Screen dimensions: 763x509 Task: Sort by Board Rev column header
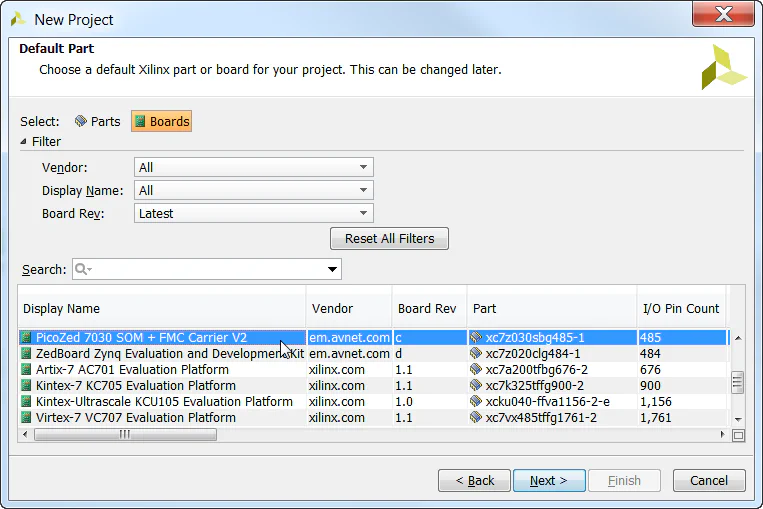pos(430,309)
